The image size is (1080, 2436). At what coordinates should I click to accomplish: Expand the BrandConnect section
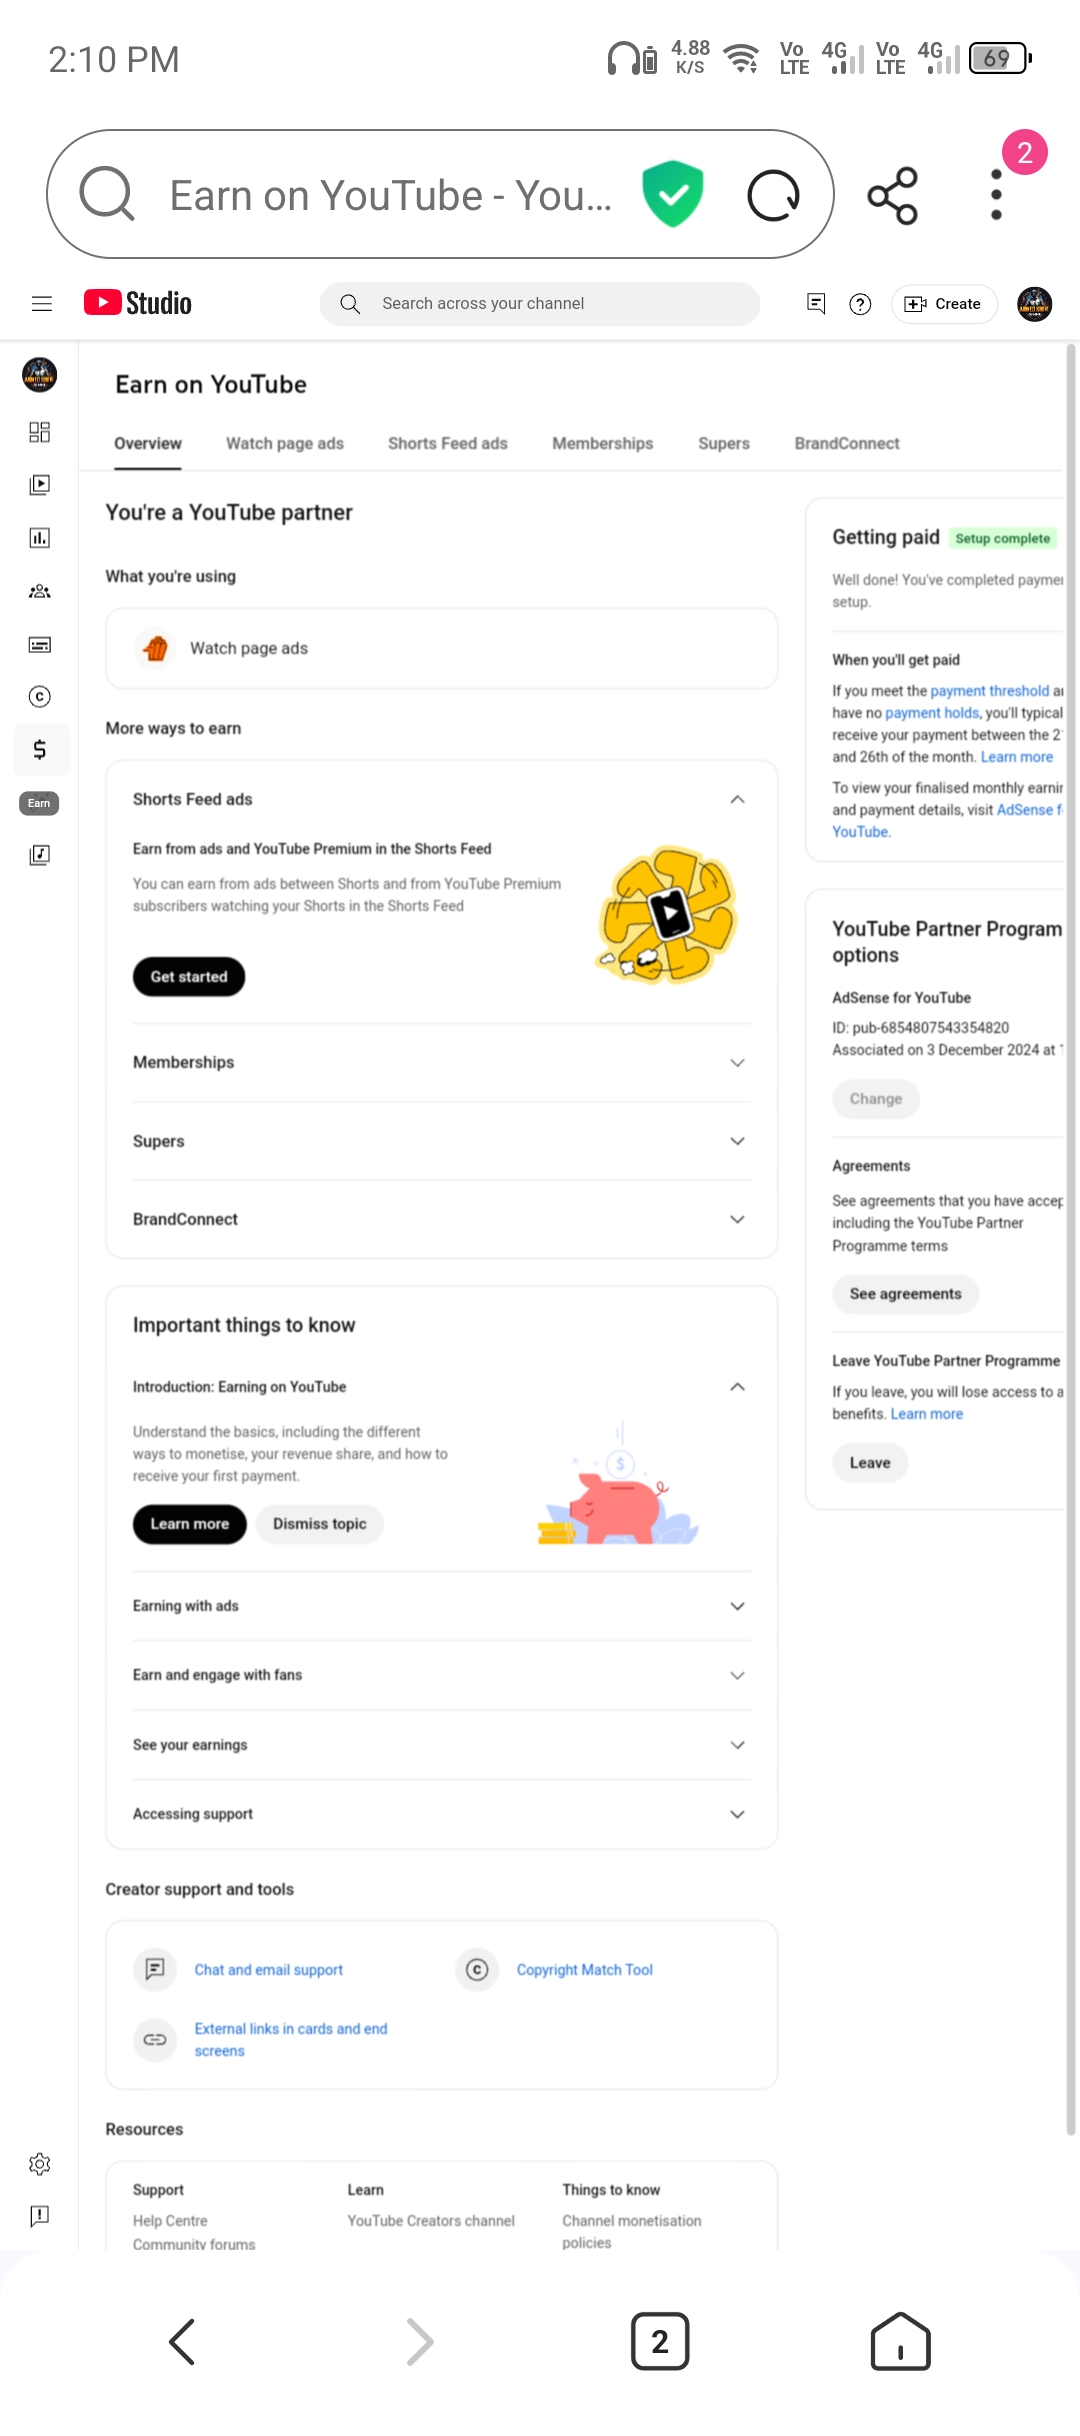441,1219
